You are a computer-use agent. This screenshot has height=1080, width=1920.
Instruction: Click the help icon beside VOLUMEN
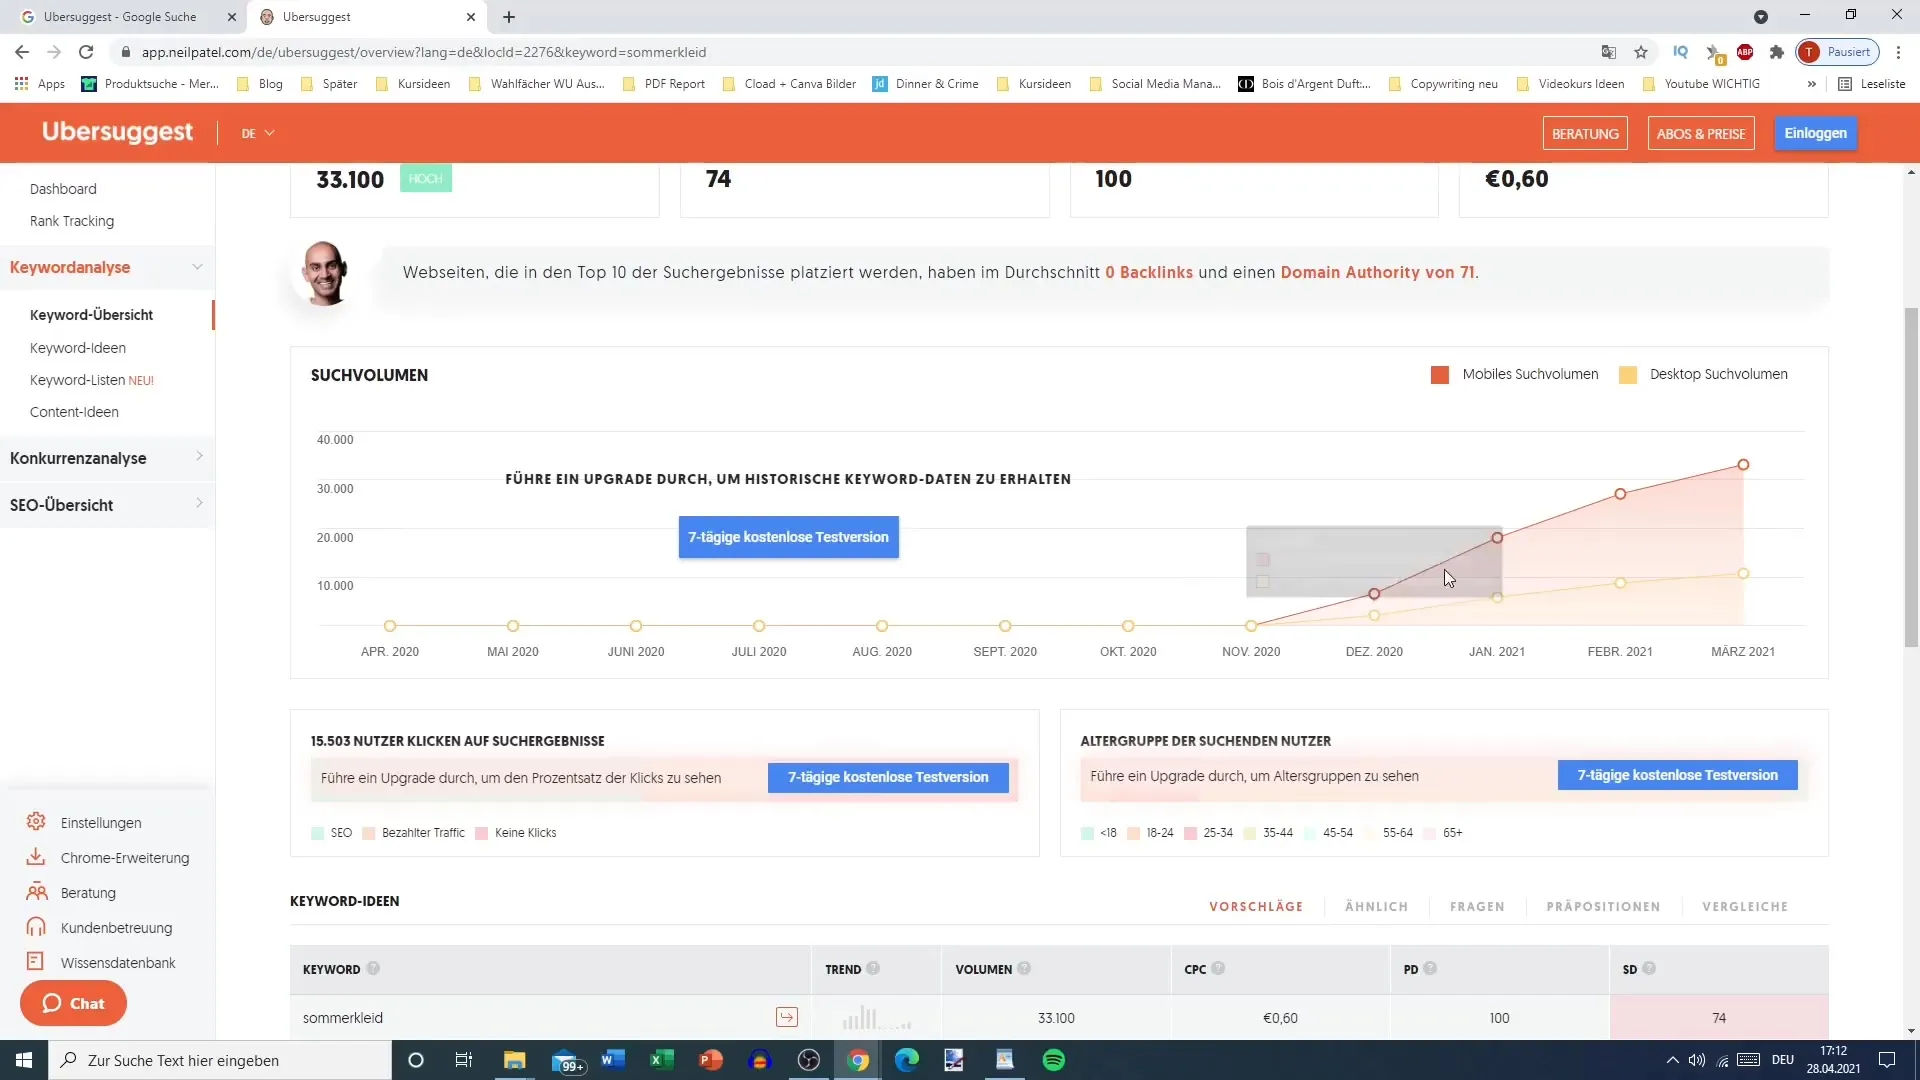point(1024,968)
